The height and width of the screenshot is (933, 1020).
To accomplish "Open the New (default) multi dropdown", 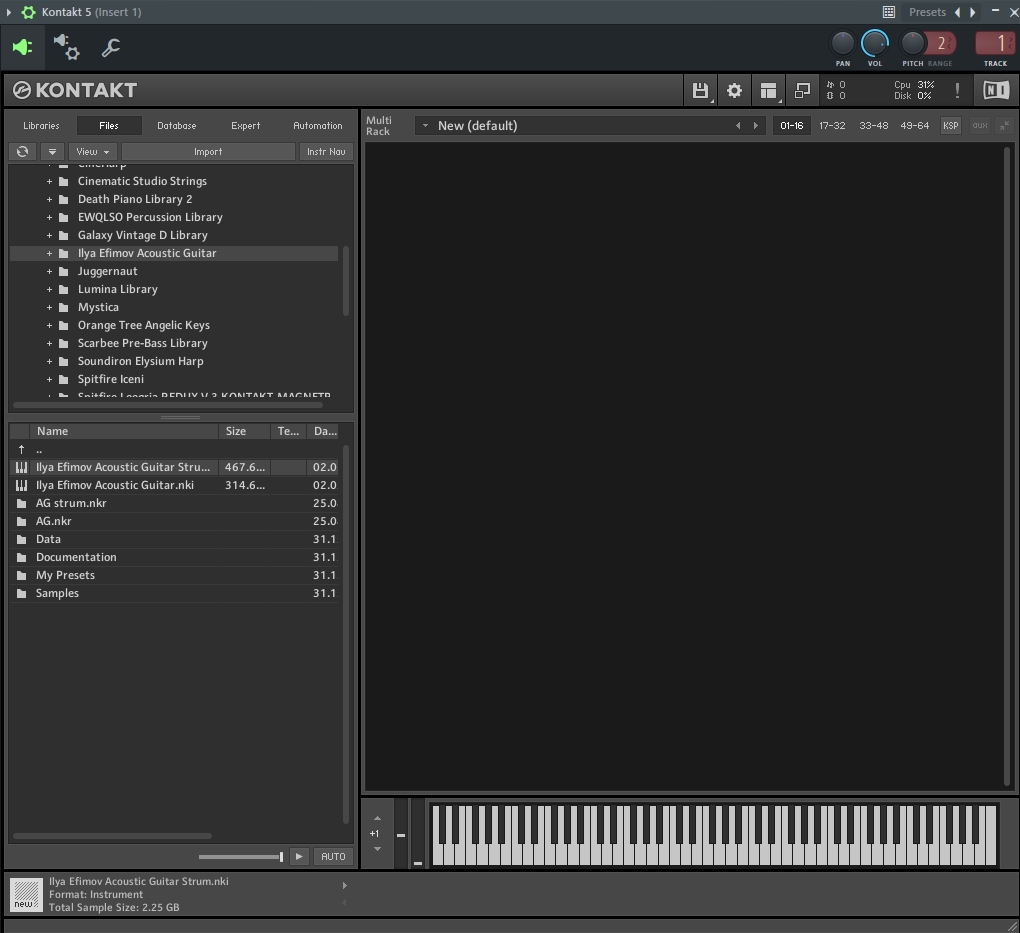I will pyautogui.click(x=425, y=126).
